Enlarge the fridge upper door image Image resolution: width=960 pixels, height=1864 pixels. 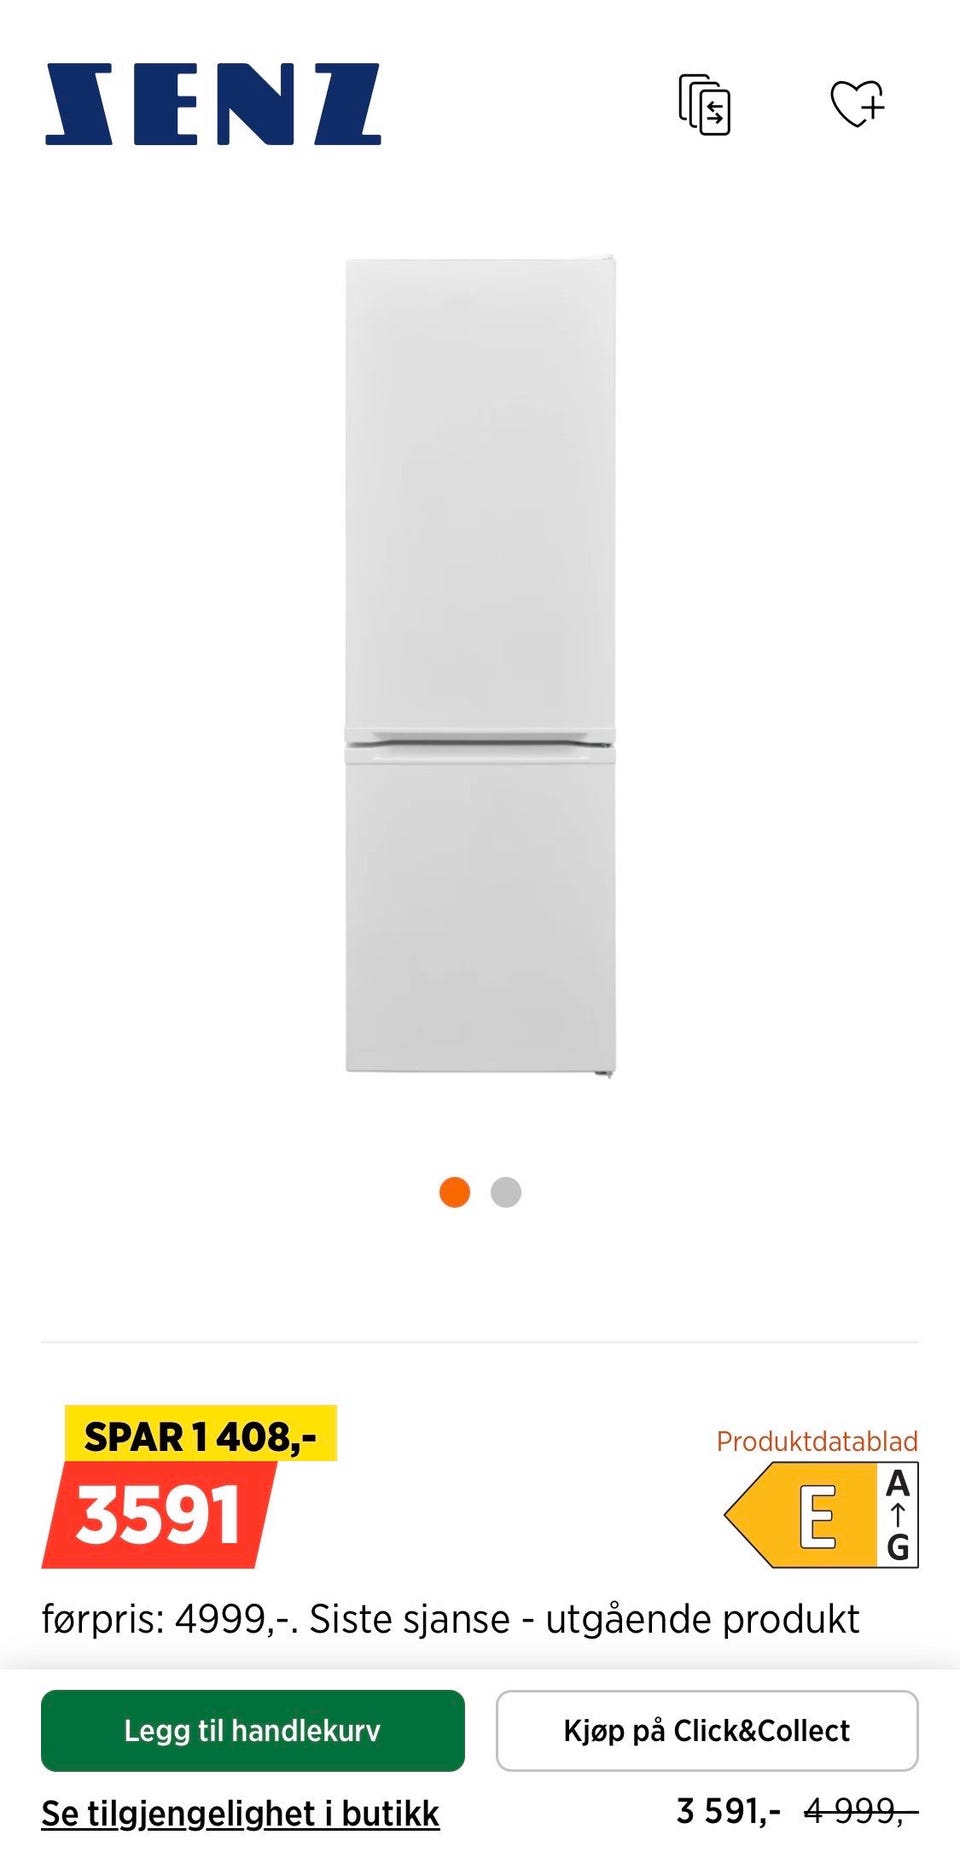point(480,495)
